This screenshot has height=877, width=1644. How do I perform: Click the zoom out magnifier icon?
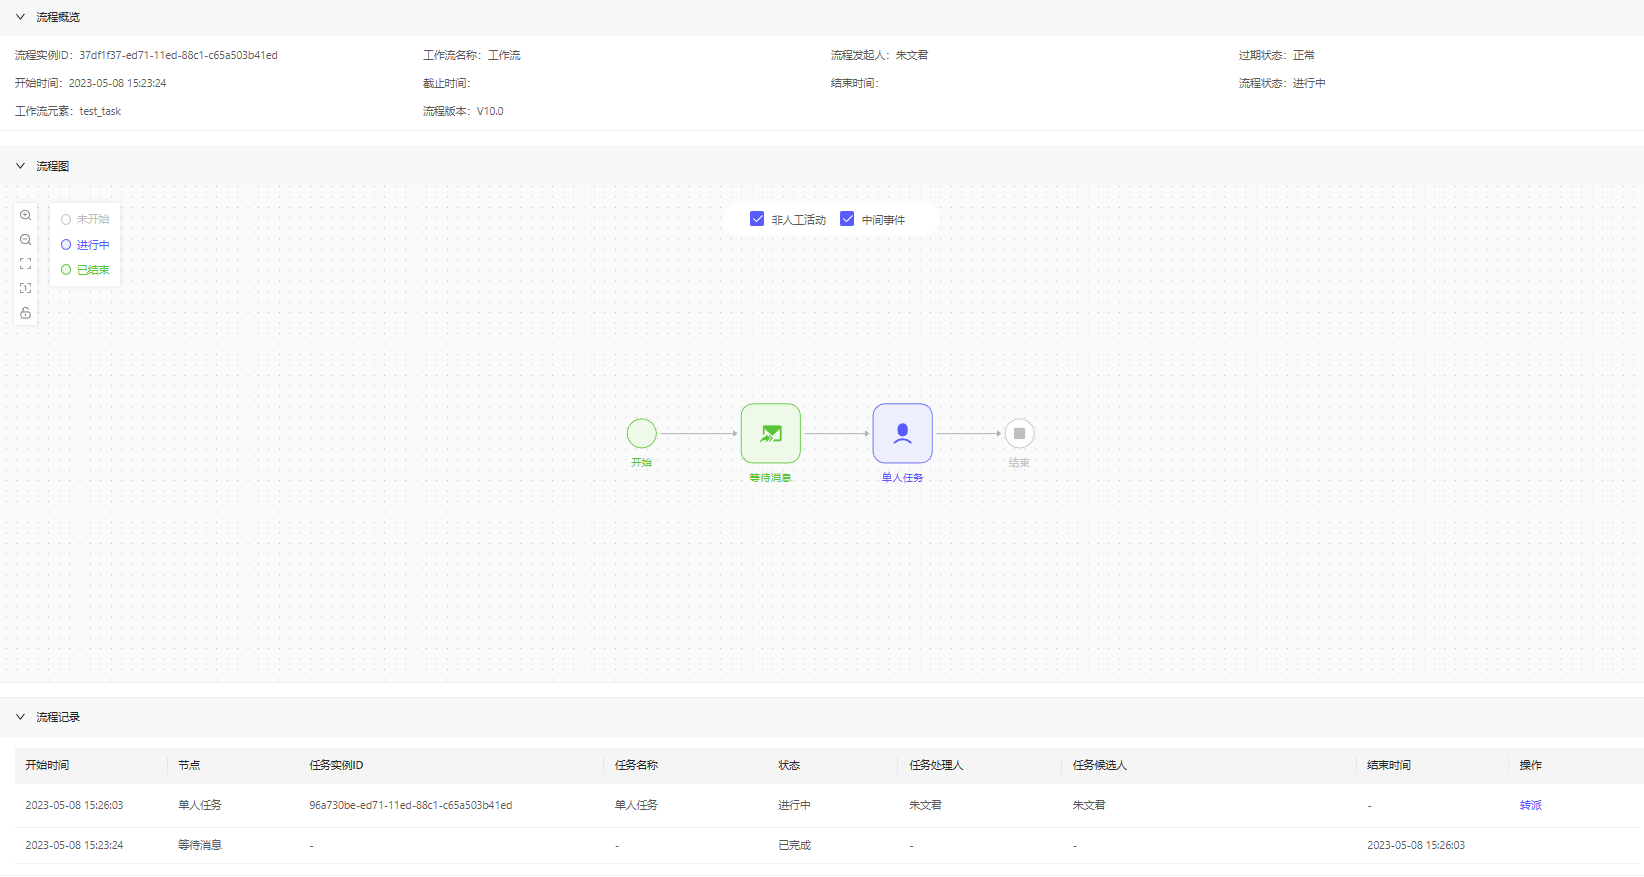(x=26, y=240)
